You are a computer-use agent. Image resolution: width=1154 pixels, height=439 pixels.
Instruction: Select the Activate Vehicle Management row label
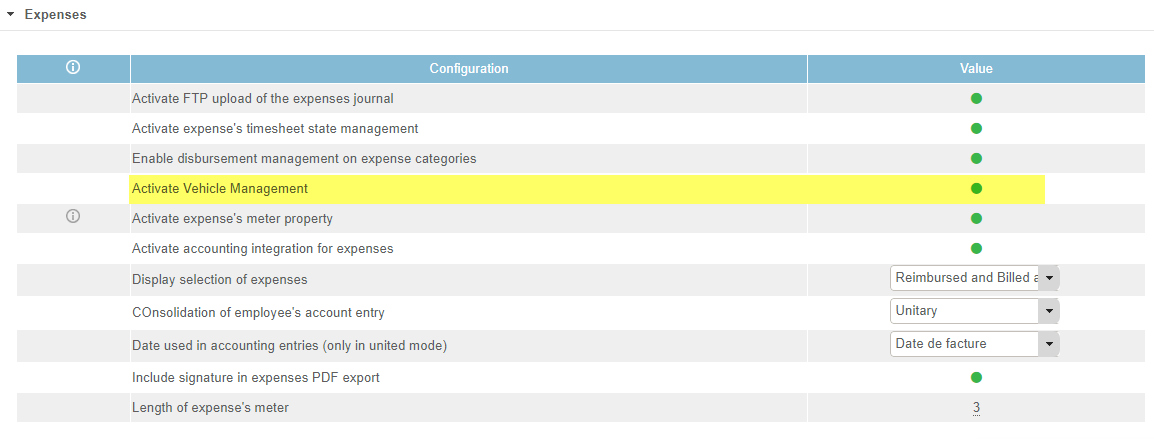tap(220, 188)
